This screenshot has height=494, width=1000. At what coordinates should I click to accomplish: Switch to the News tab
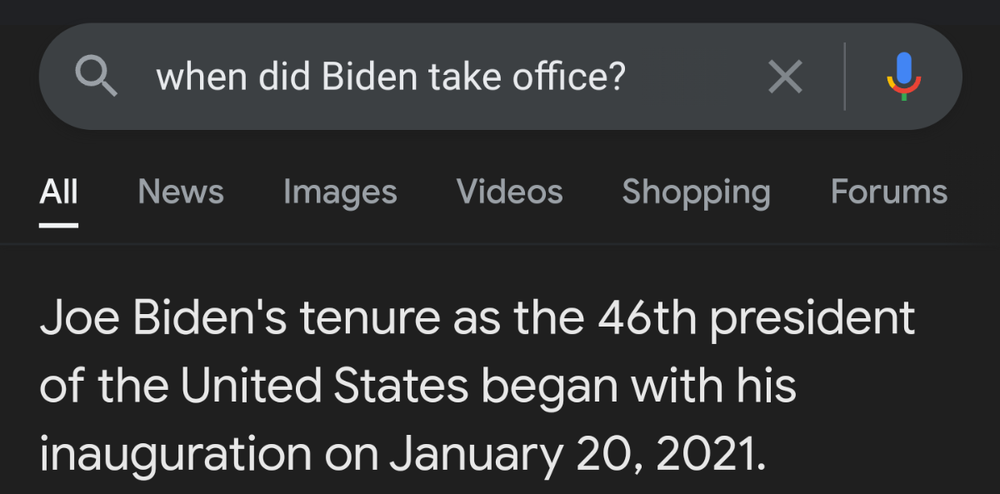(180, 191)
